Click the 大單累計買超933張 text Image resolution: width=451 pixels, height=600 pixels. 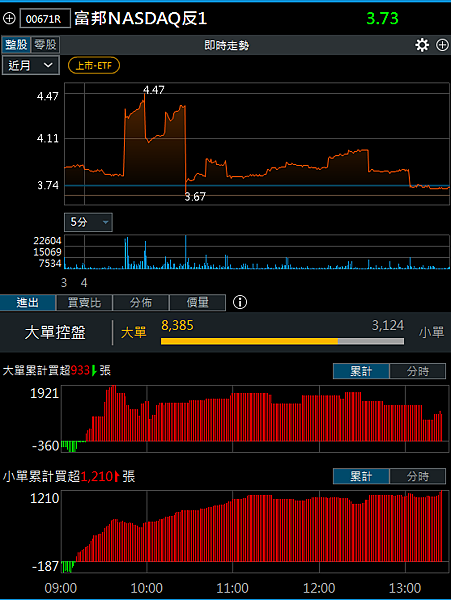[x=57, y=370]
